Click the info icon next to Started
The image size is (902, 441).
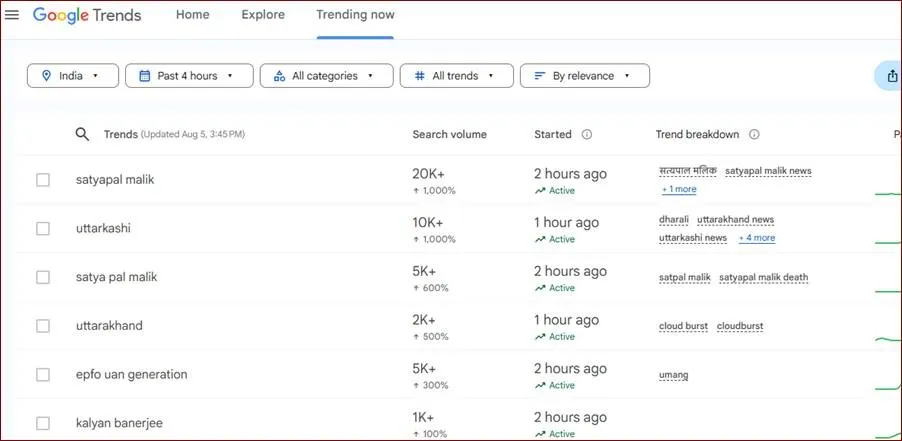(x=587, y=134)
